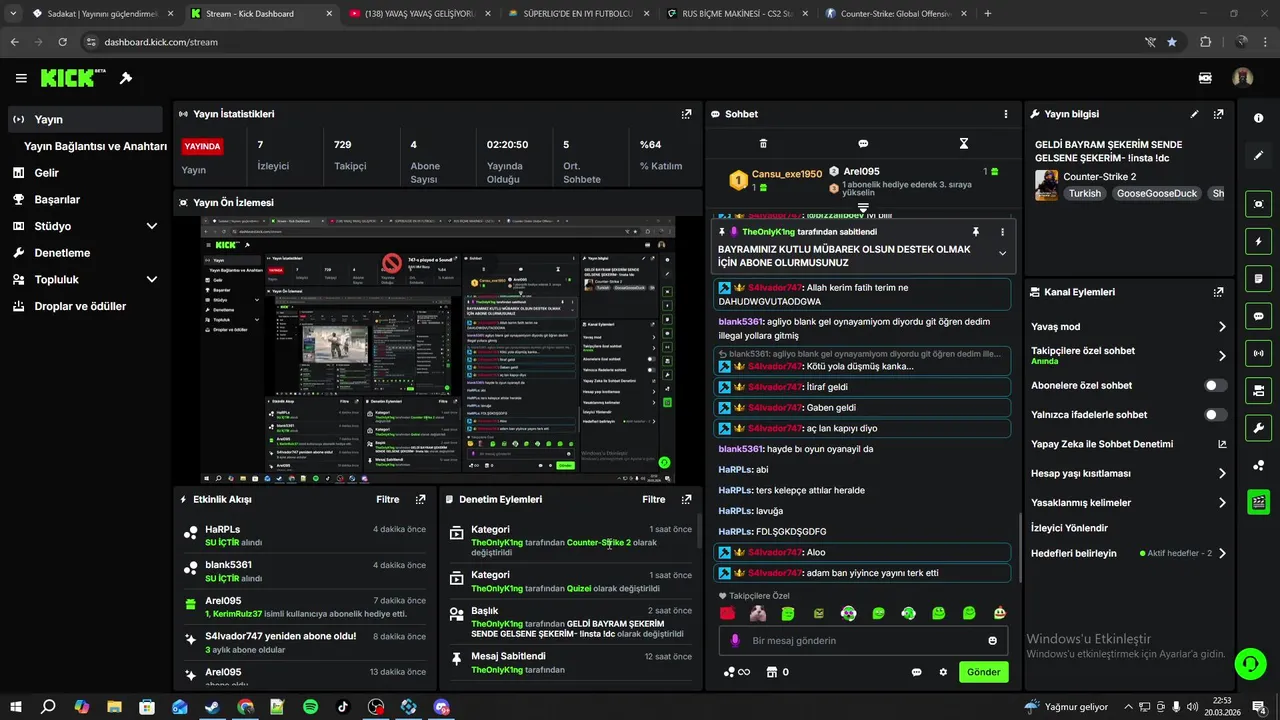Click the wrench icon in the right sidebar
This screenshot has height=720, width=1280.
tap(1258, 428)
